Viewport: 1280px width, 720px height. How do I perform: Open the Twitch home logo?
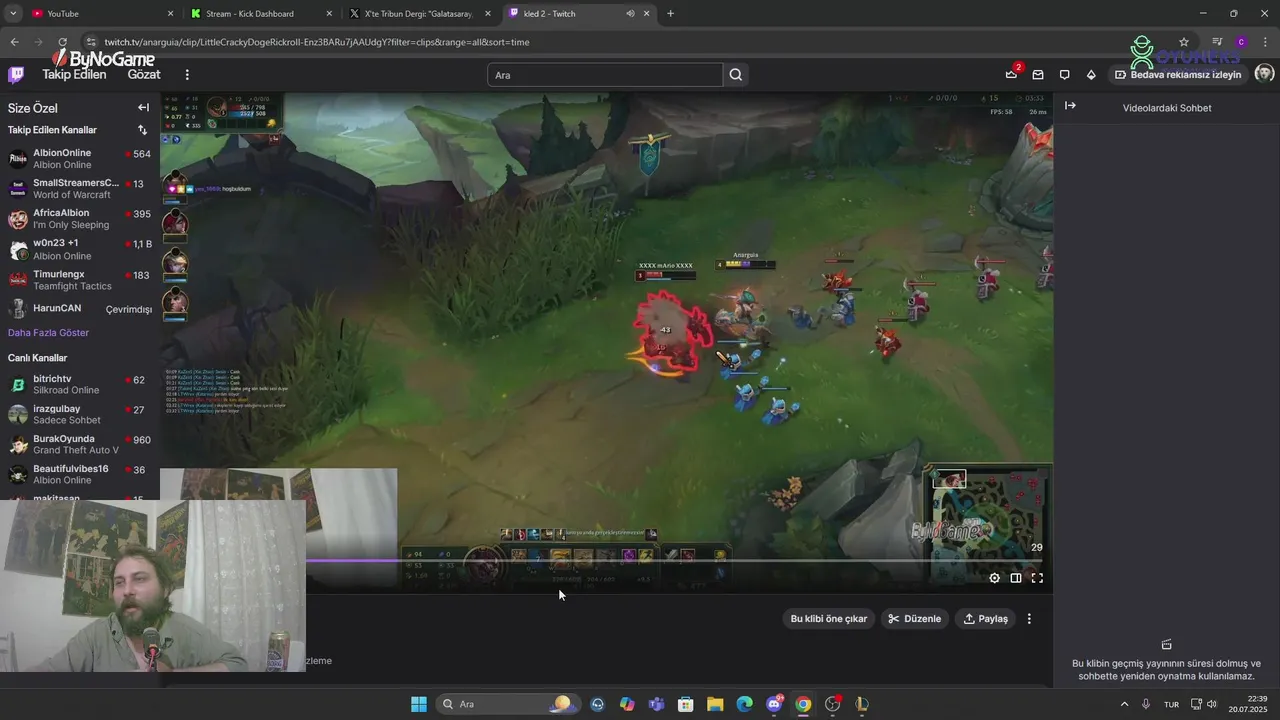16,75
